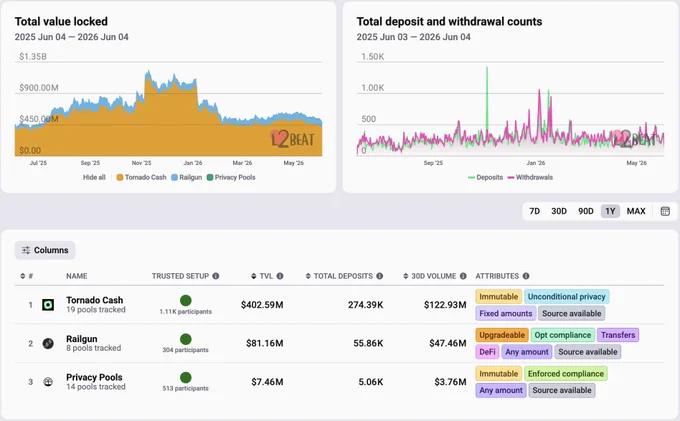Click the Total value locked chart title
Viewport: 680px width, 421px height.
coord(61,22)
